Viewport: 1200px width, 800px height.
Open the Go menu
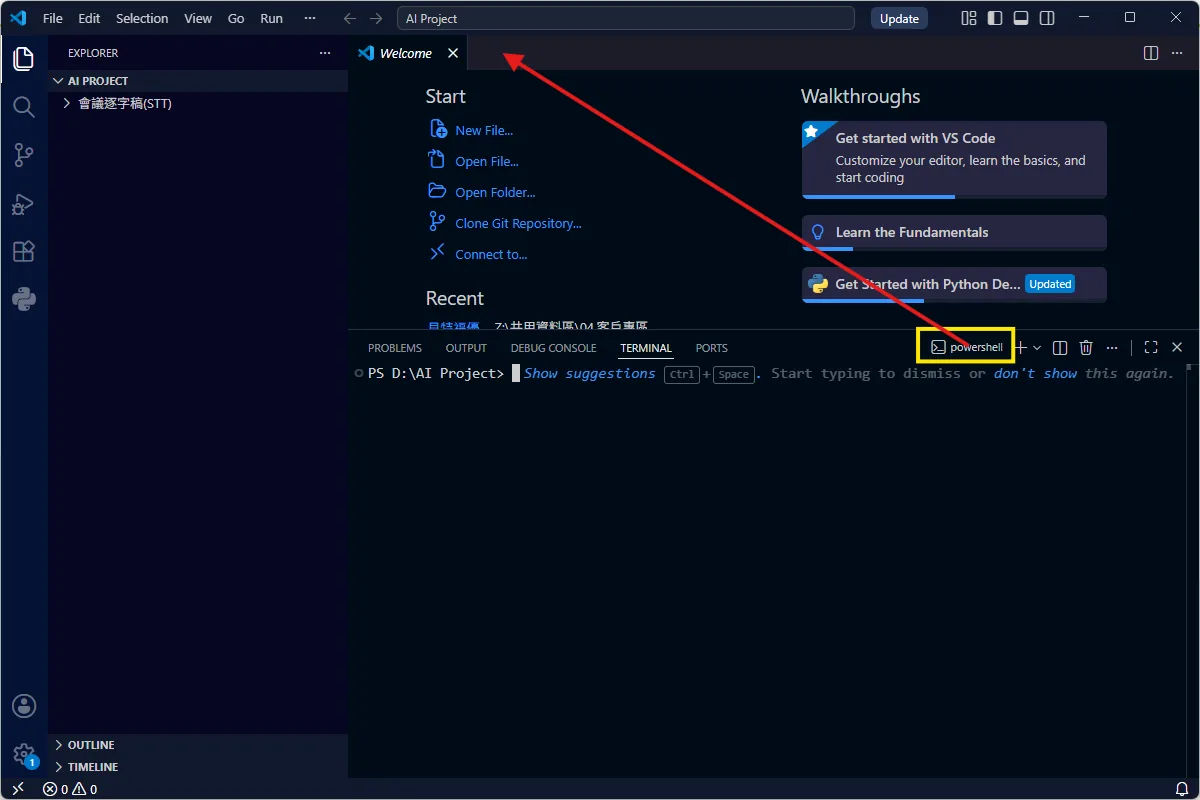click(x=236, y=18)
